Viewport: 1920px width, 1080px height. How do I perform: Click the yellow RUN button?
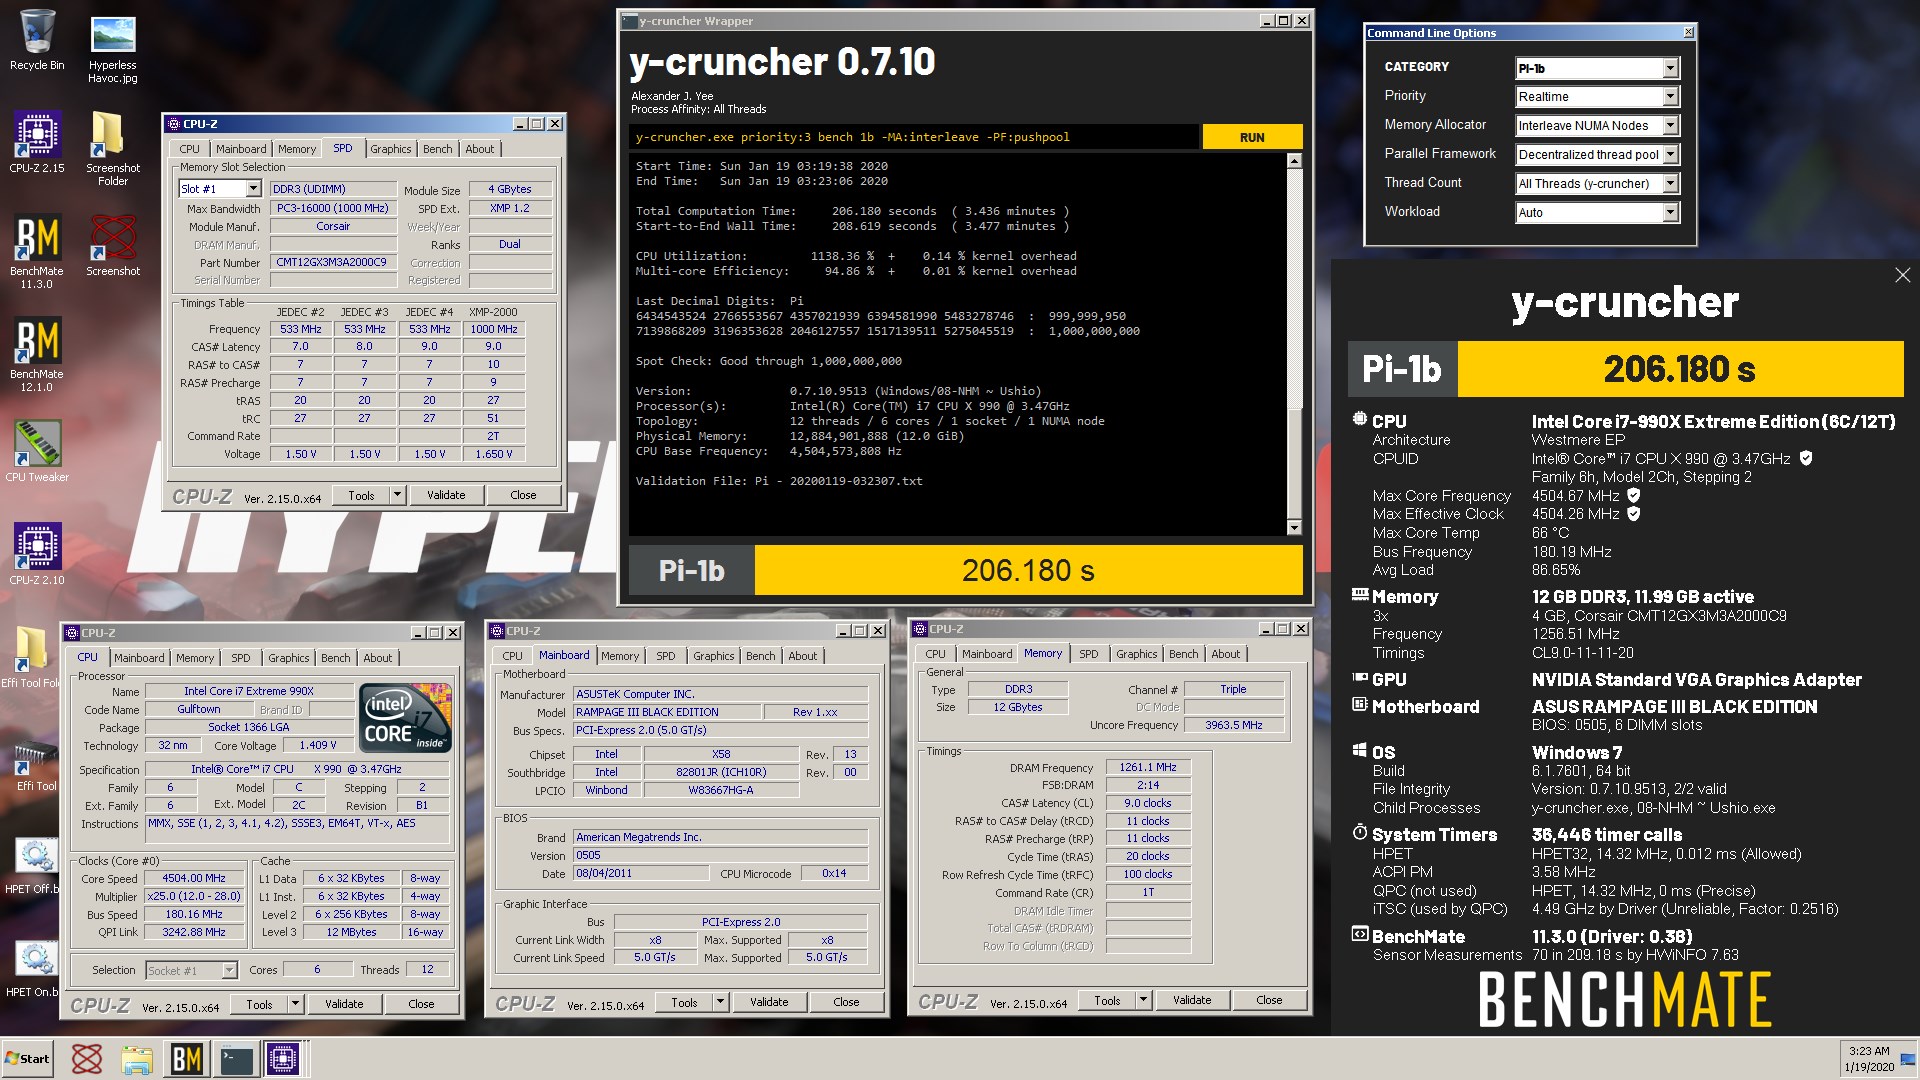tap(1252, 137)
